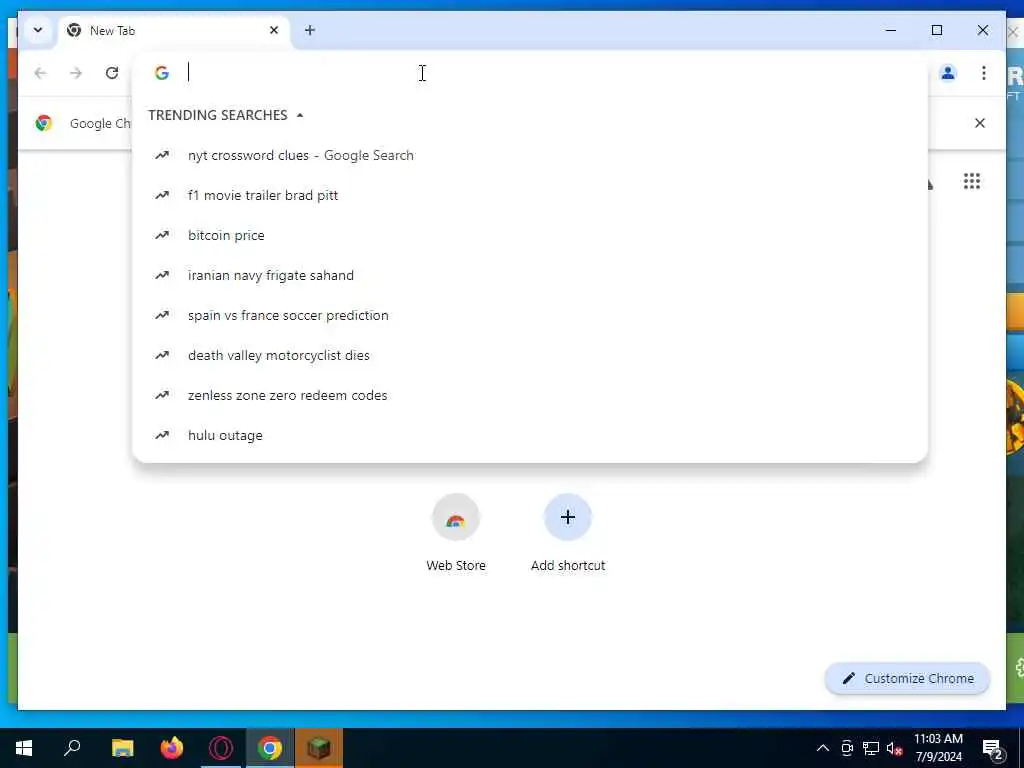This screenshot has width=1024, height=768.
Task: Reload the page with refresh icon
Action: [112, 72]
